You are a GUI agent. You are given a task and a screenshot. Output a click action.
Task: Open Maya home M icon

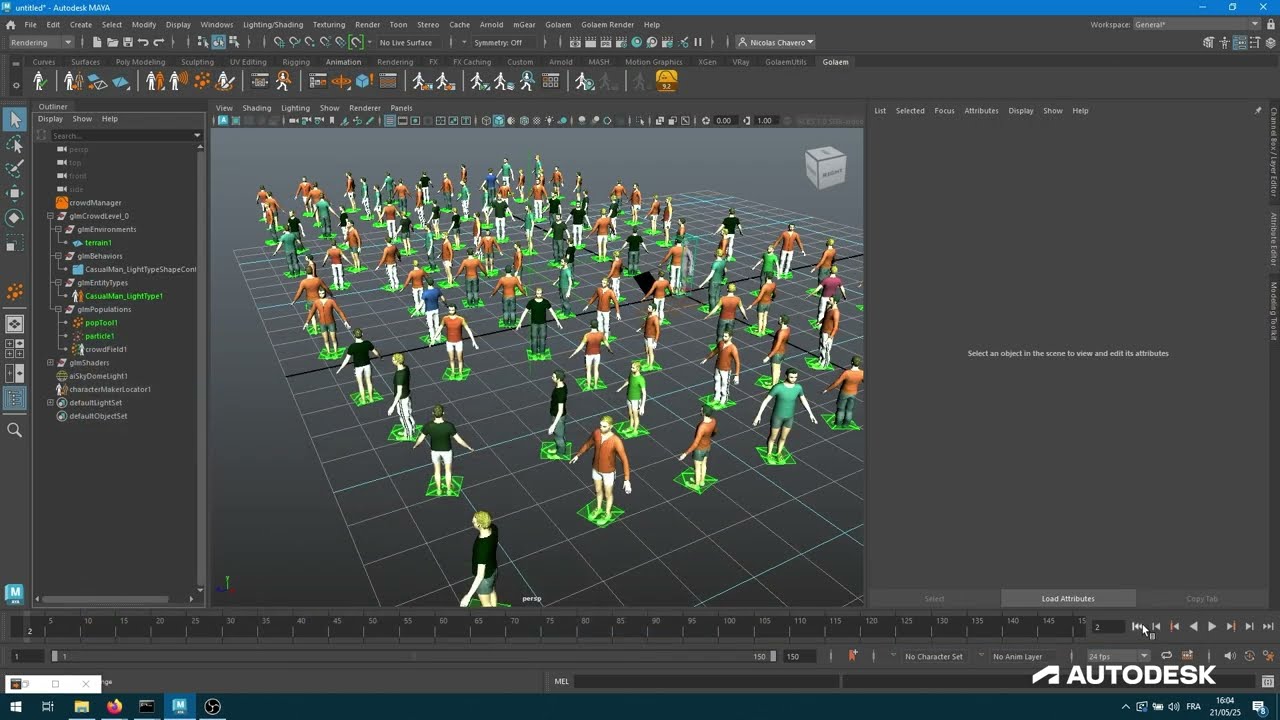click(14, 593)
